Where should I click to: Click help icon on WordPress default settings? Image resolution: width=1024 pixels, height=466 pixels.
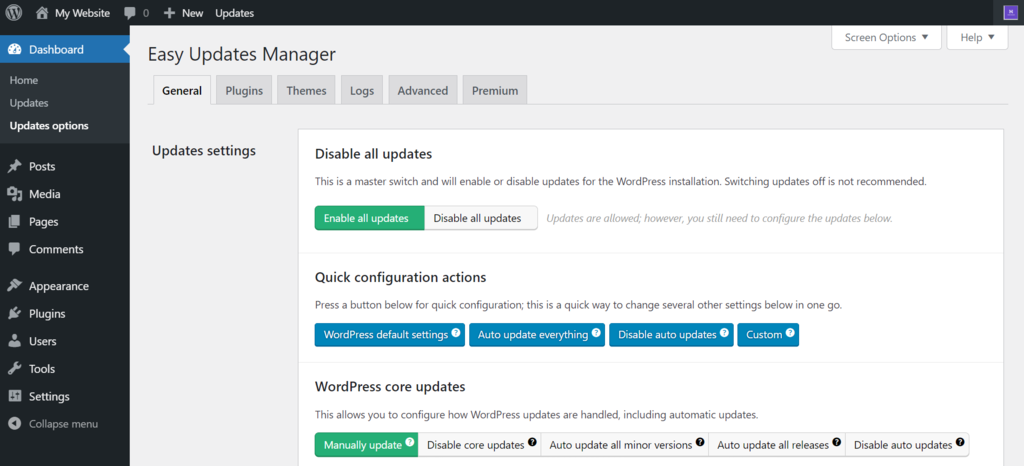click(x=456, y=333)
